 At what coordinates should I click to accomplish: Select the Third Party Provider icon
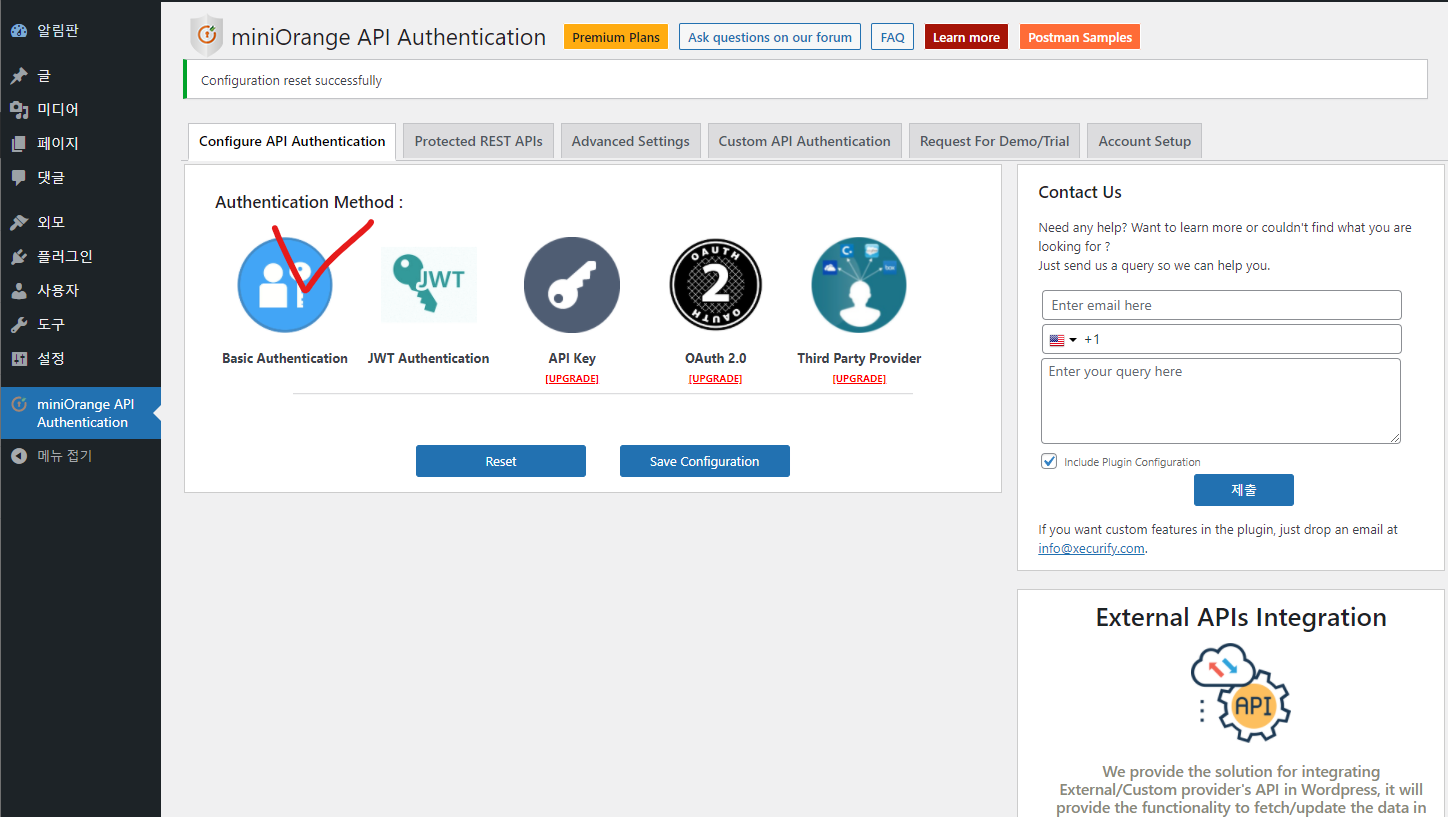coord(859,285)
